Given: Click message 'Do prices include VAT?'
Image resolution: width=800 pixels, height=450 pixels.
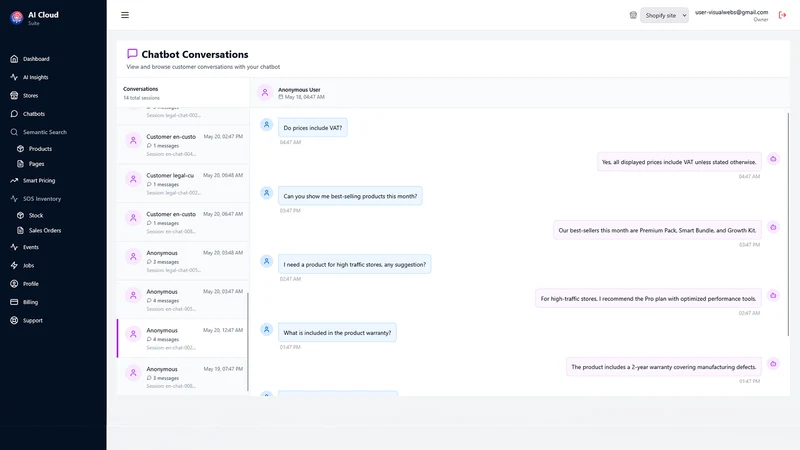Looking at the screenshot, I should (x=313, y=128).
